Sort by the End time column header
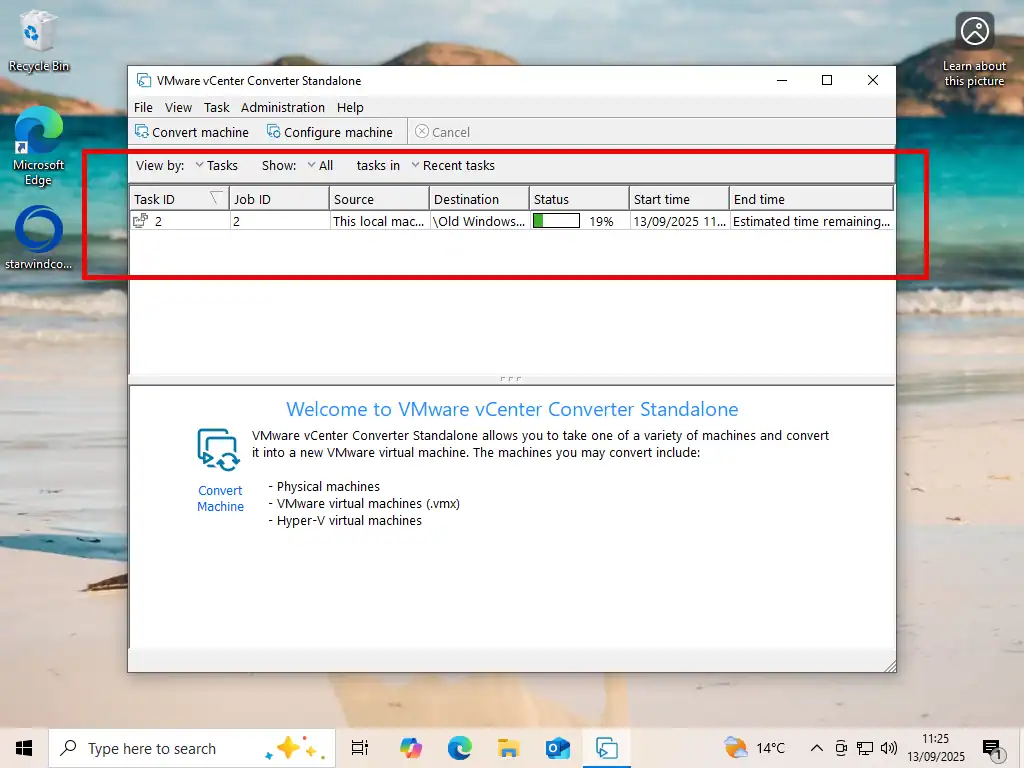Image resolution: width=1024 pixels, height=768 pixels. point(811,199)
